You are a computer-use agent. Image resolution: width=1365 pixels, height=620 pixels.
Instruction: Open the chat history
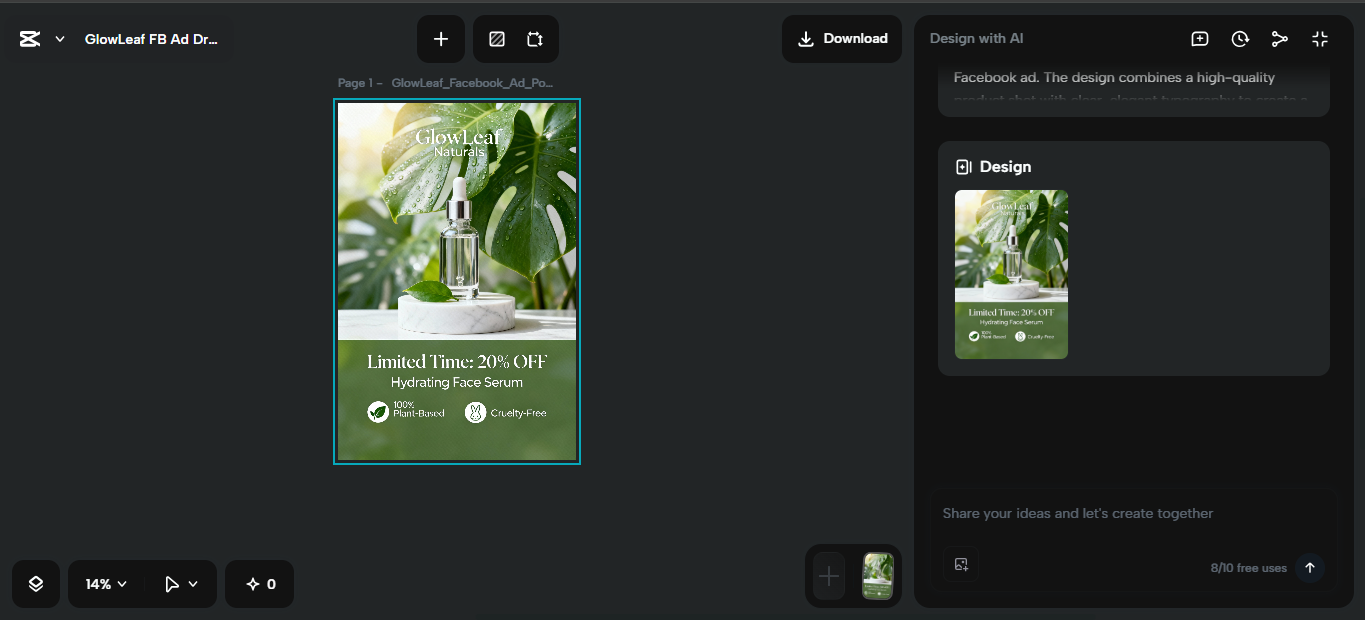point(1240,38)
